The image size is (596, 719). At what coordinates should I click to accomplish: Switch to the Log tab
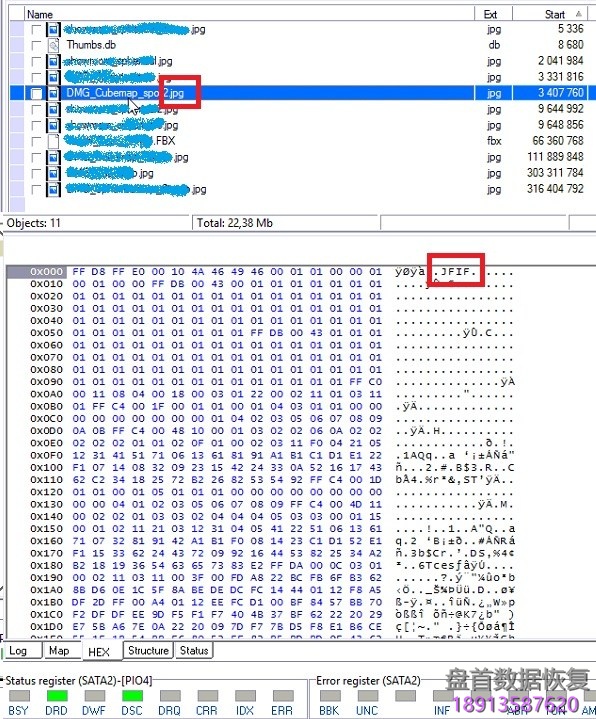point(22,651)
